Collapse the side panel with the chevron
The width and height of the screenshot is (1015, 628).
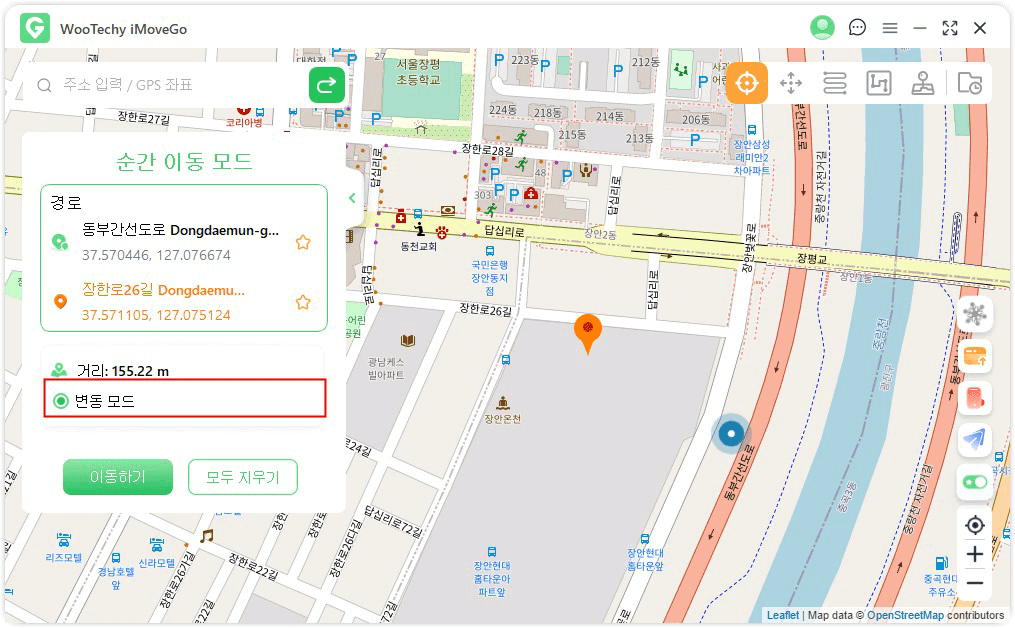[x=352, y=198]
